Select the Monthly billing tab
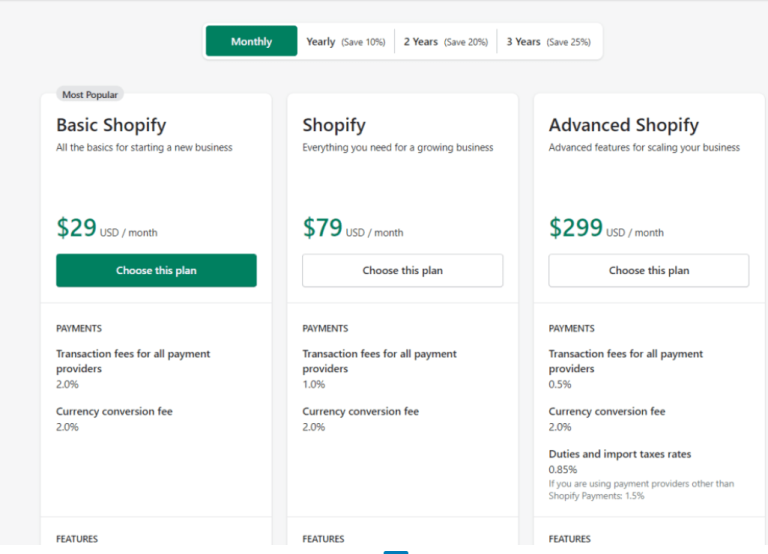Viewport: 768px width, 554px height. [251, 41]
